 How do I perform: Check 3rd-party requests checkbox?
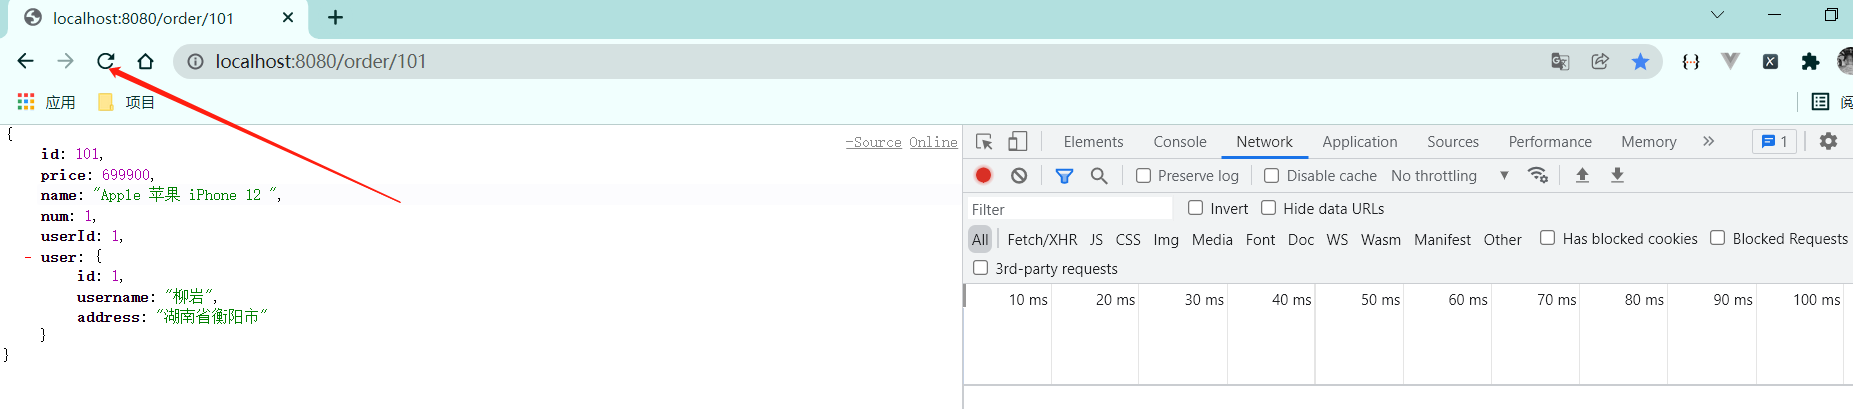click(981, 268)
